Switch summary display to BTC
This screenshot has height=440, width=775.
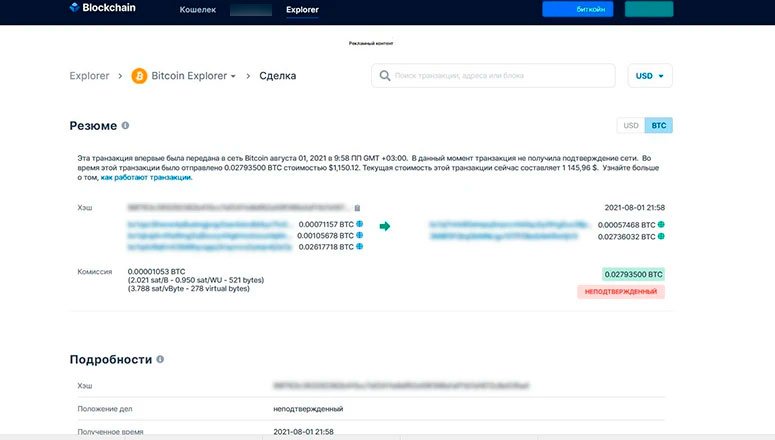coord(658,126)
